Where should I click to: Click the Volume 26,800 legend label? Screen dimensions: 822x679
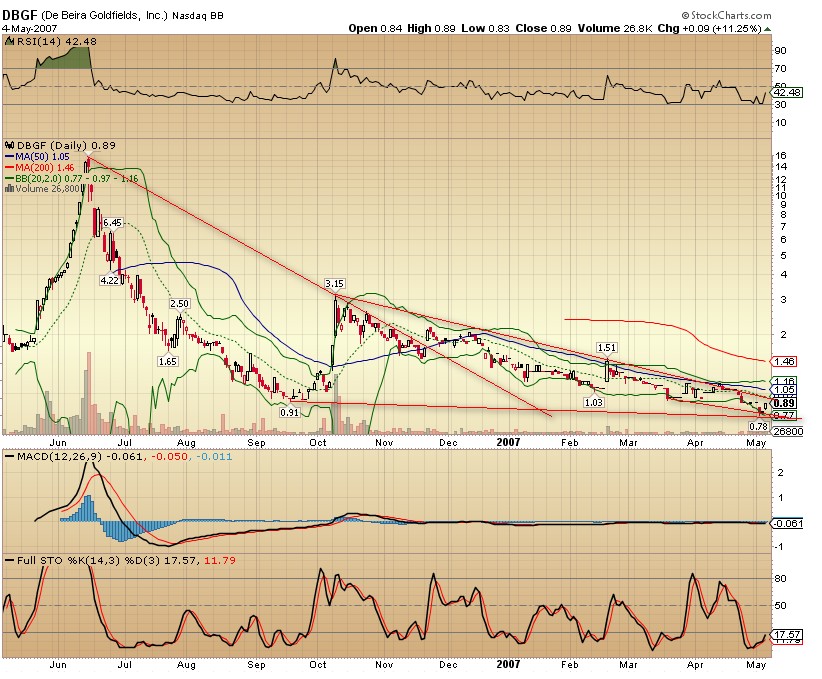point(47,188)
